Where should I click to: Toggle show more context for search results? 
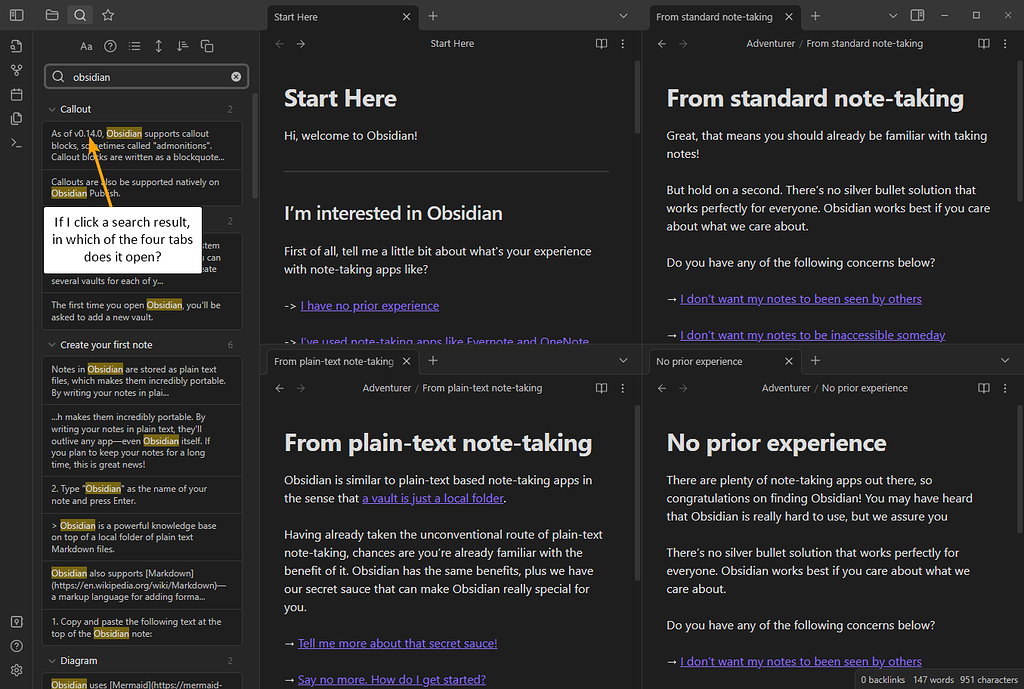(134, 46)
